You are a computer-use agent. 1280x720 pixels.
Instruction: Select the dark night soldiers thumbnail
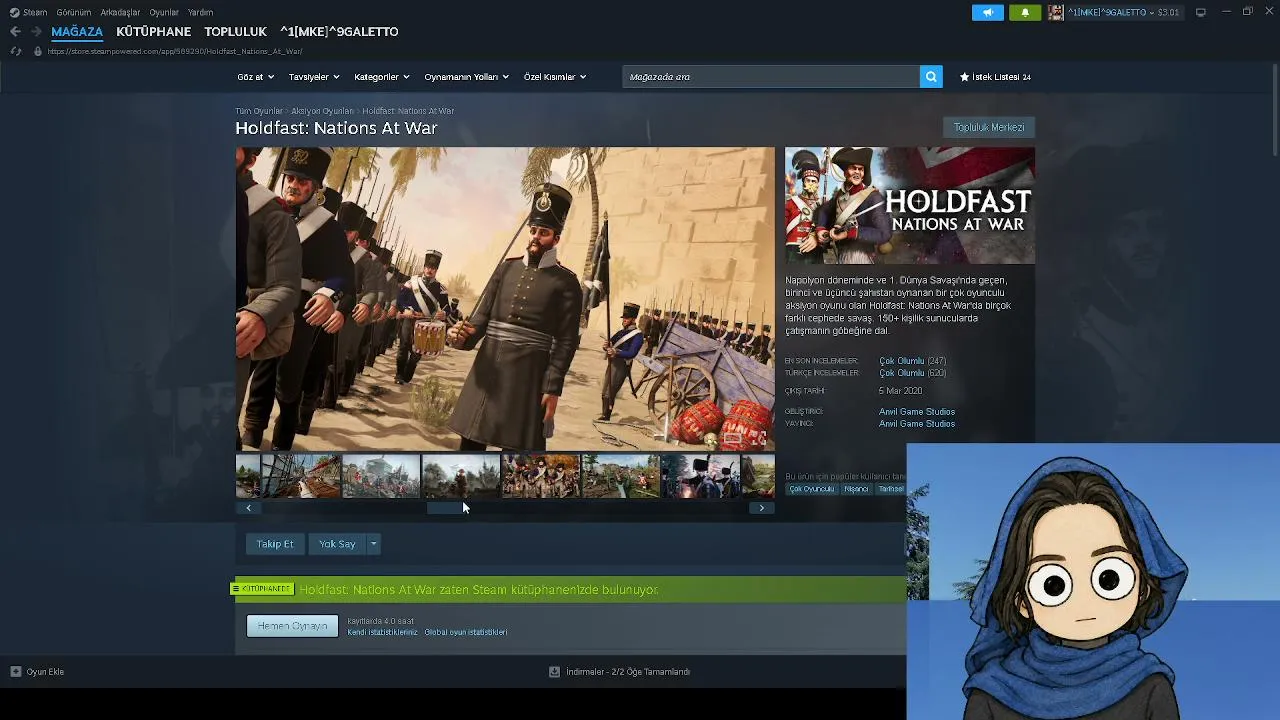(701, 476)
